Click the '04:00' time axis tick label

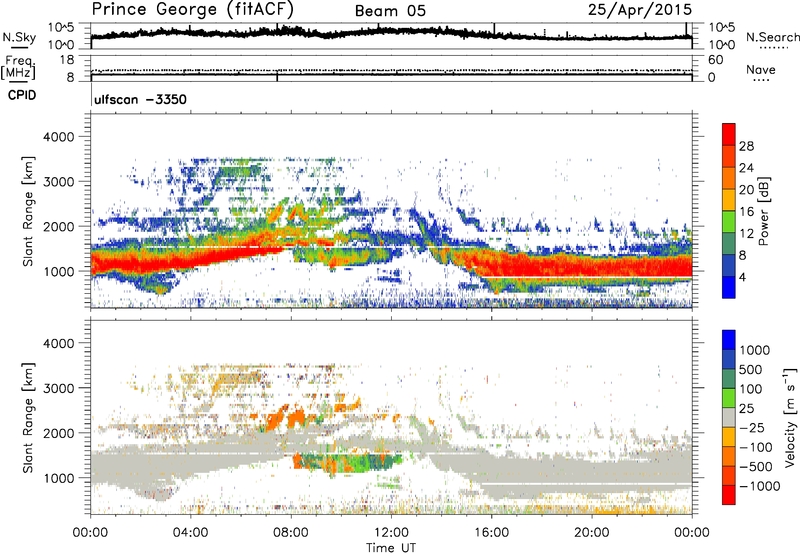click(x=190, y=533)
